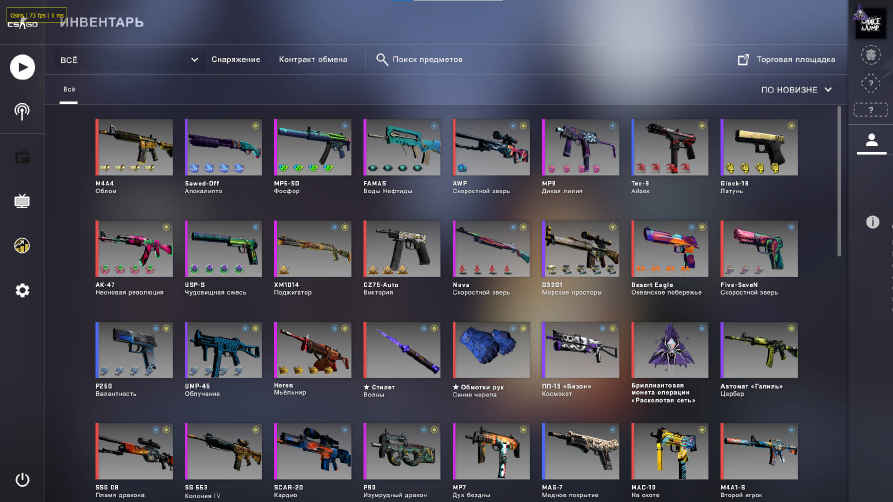
Task: Click the inventory vertical scrollbar
Action: coord(839,181)
